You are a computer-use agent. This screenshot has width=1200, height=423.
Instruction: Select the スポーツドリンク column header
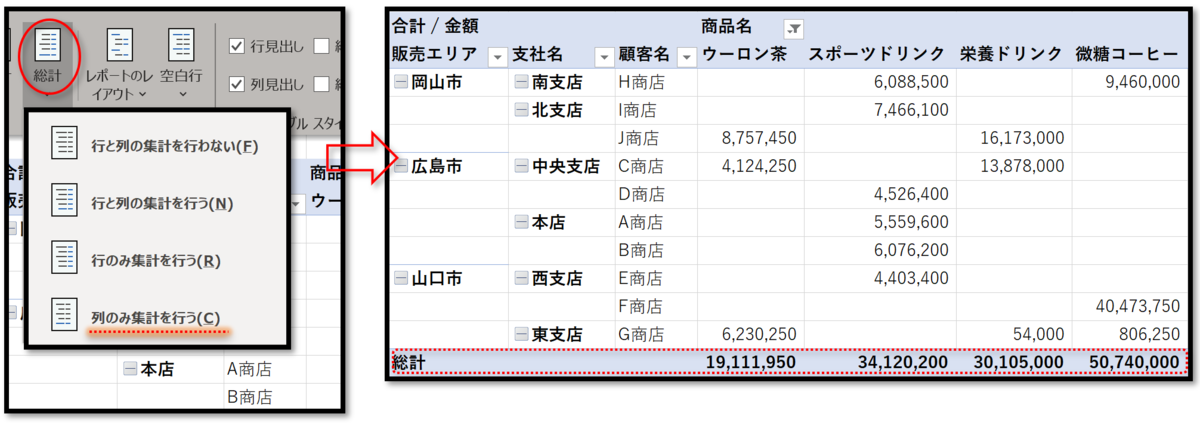pyautogui.click(x=876, y=54)
